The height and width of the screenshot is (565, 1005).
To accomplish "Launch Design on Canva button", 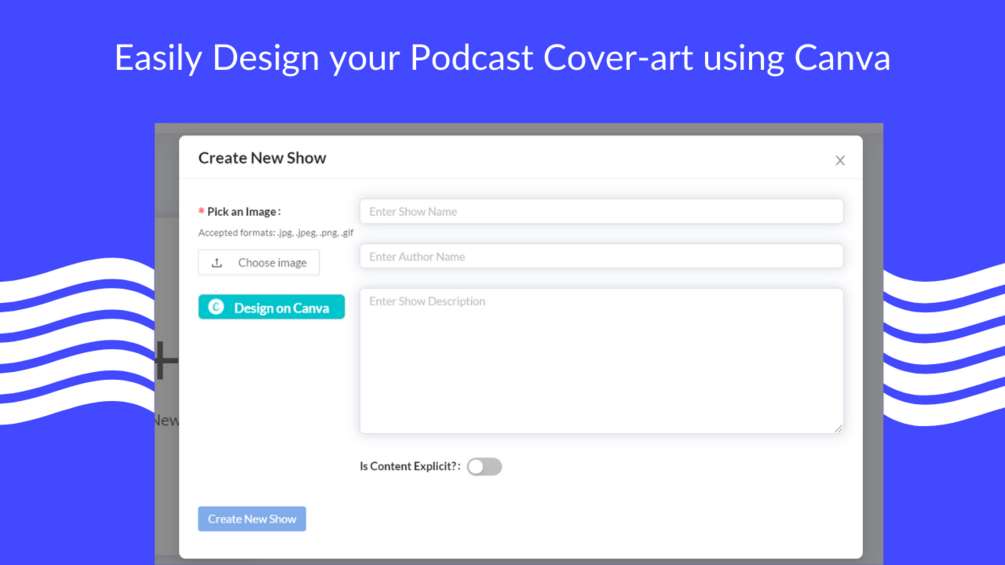I will tap(271, 307).
